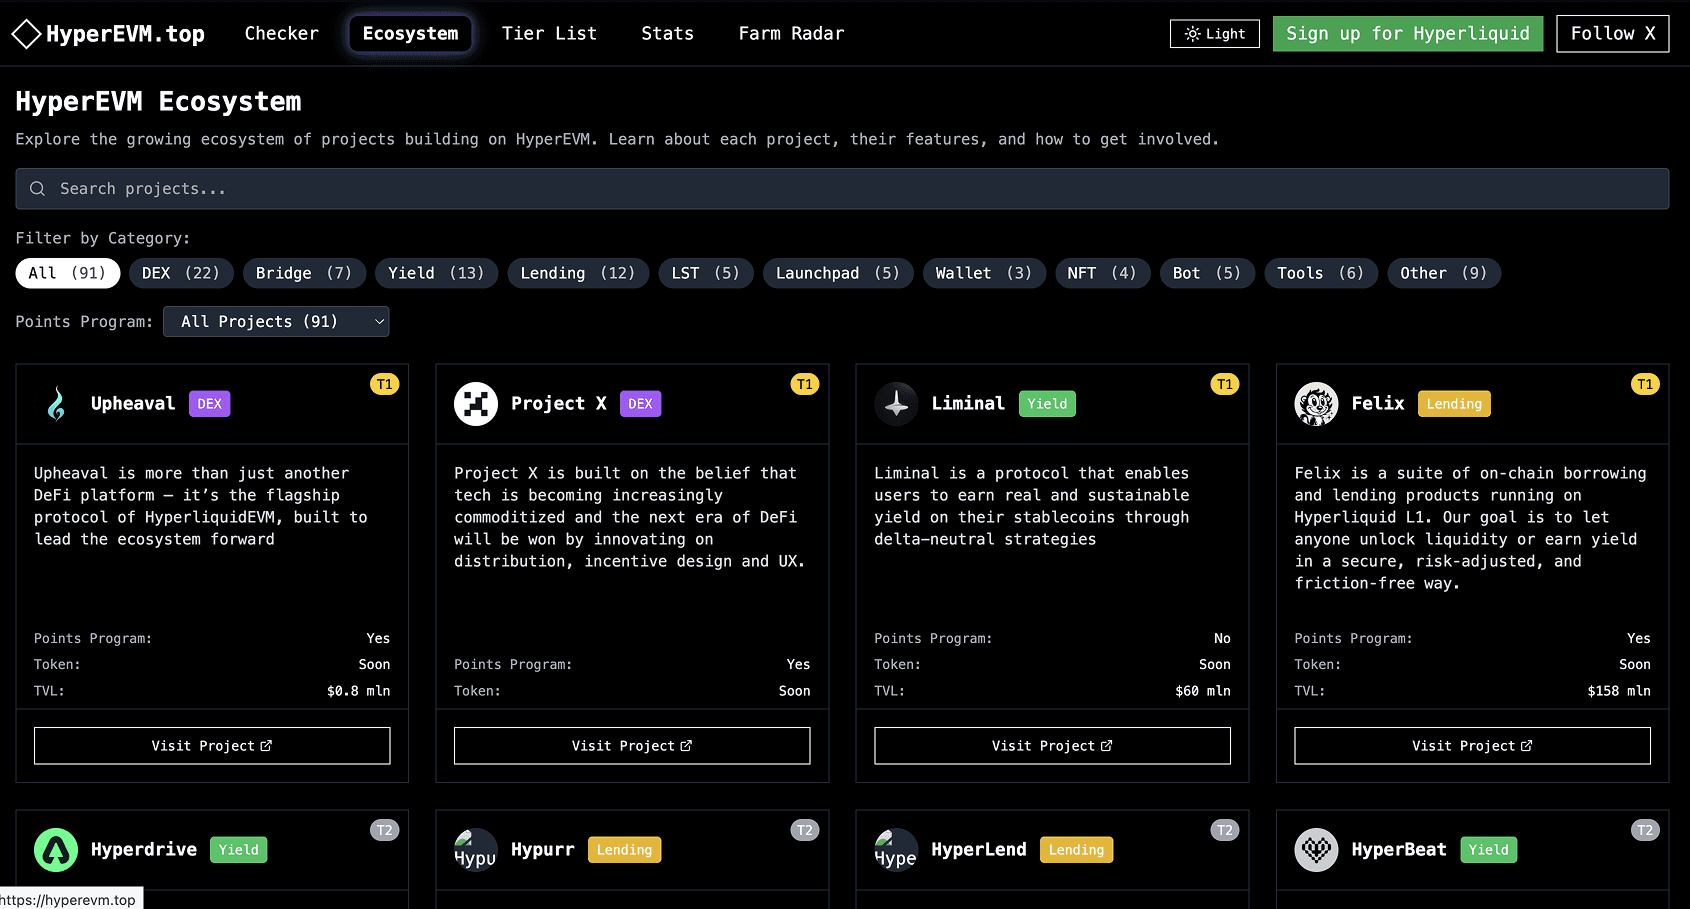
Task: Select the Lending category filter
Action: pos(578,272)
